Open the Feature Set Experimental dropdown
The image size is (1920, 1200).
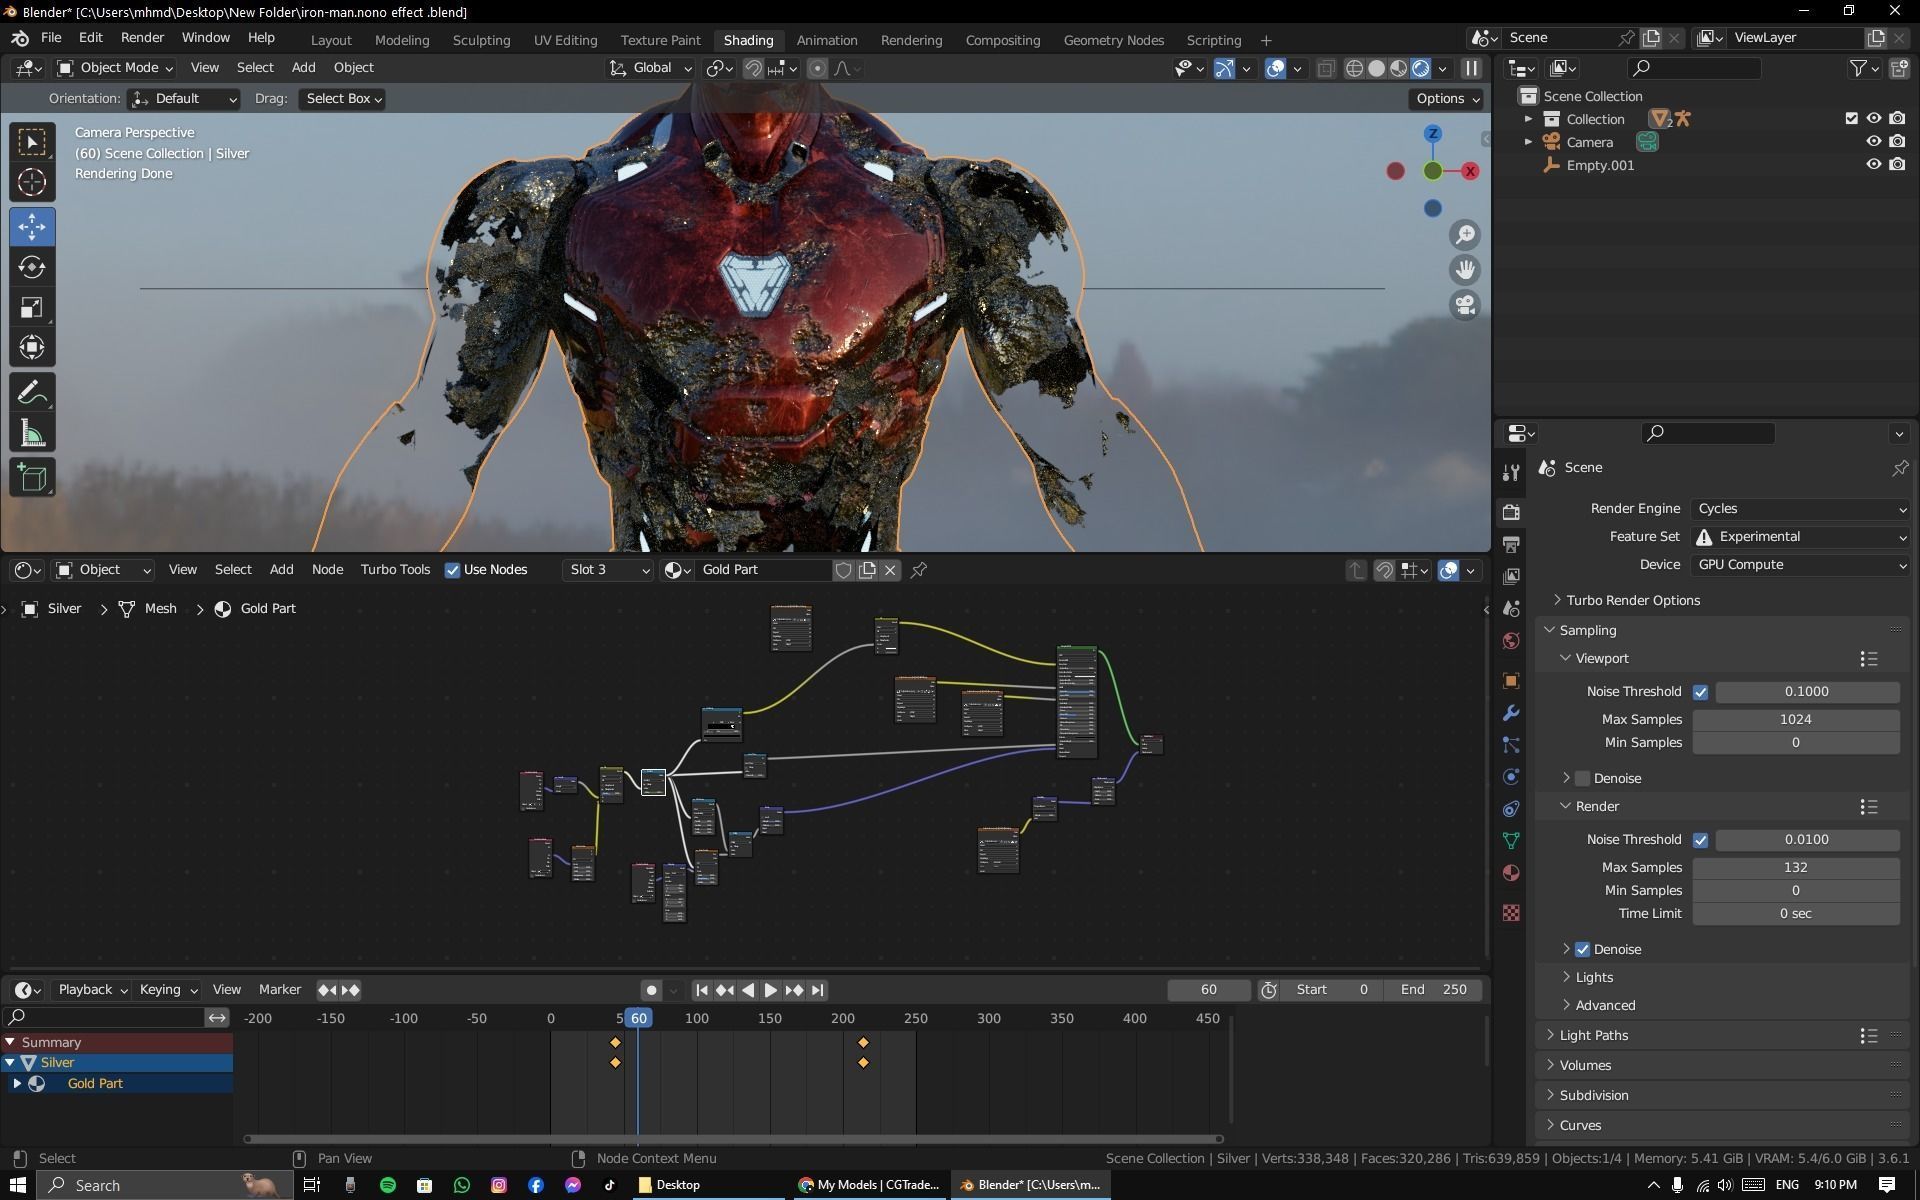(x=1801, y=537)
